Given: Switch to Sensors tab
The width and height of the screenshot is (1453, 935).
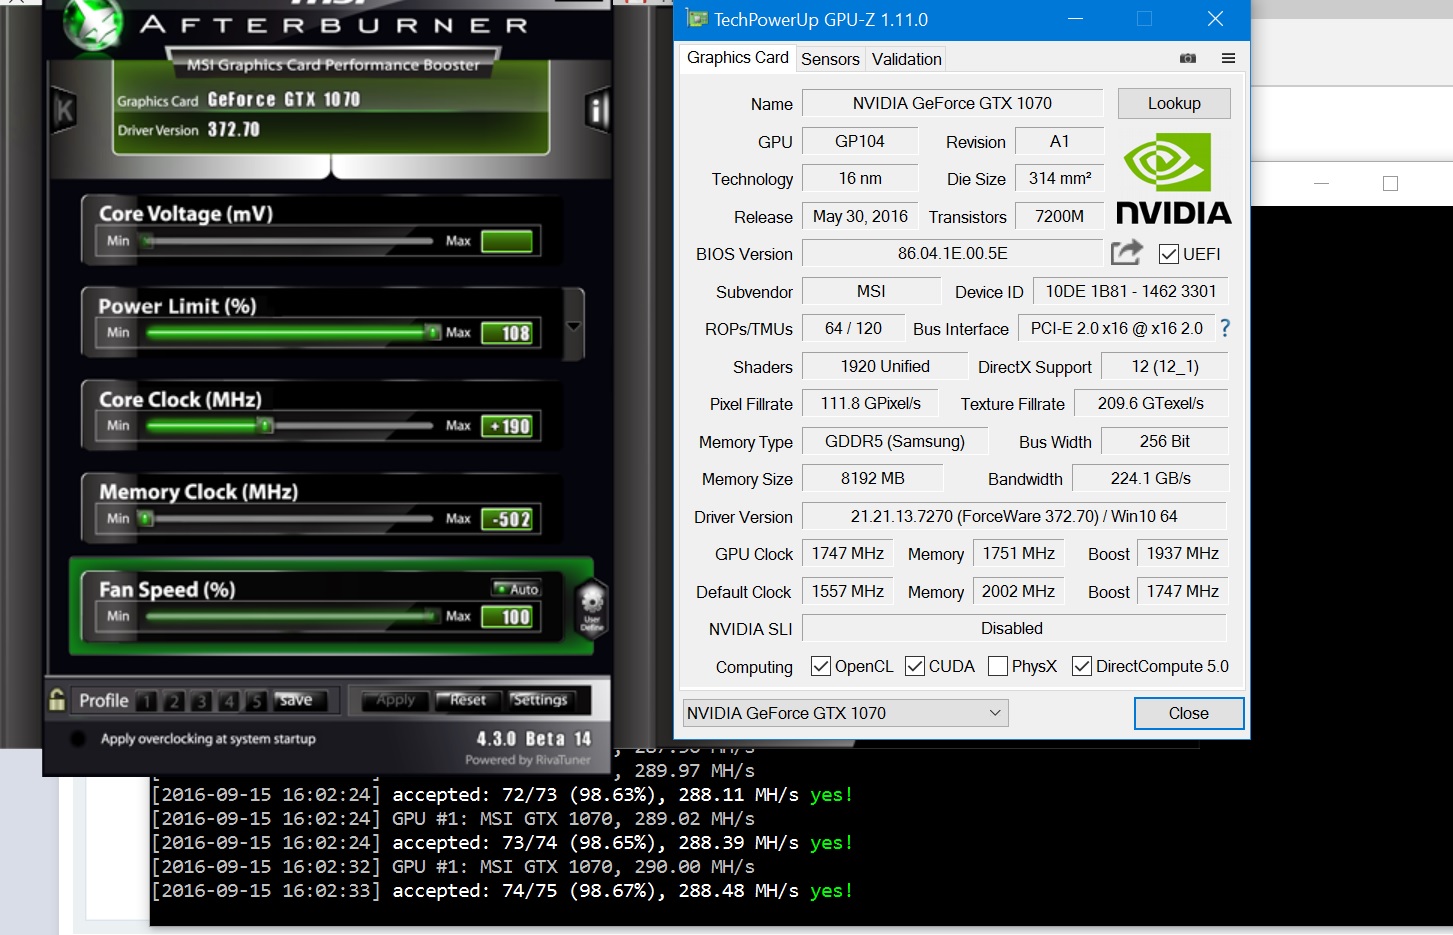Looking at the screenshot, I should 830,59.
